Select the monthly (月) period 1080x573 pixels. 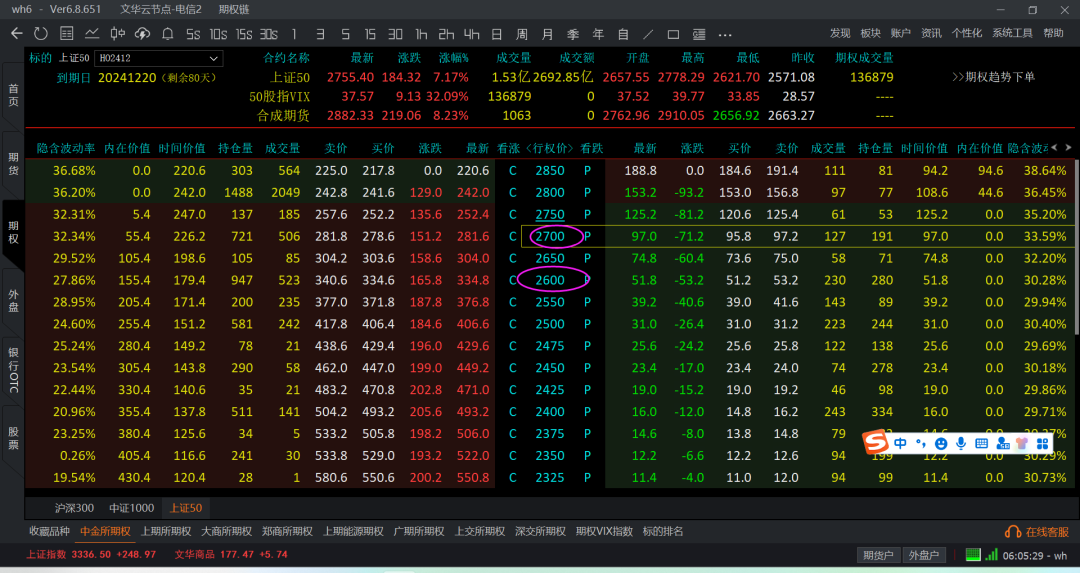(548, 34)
